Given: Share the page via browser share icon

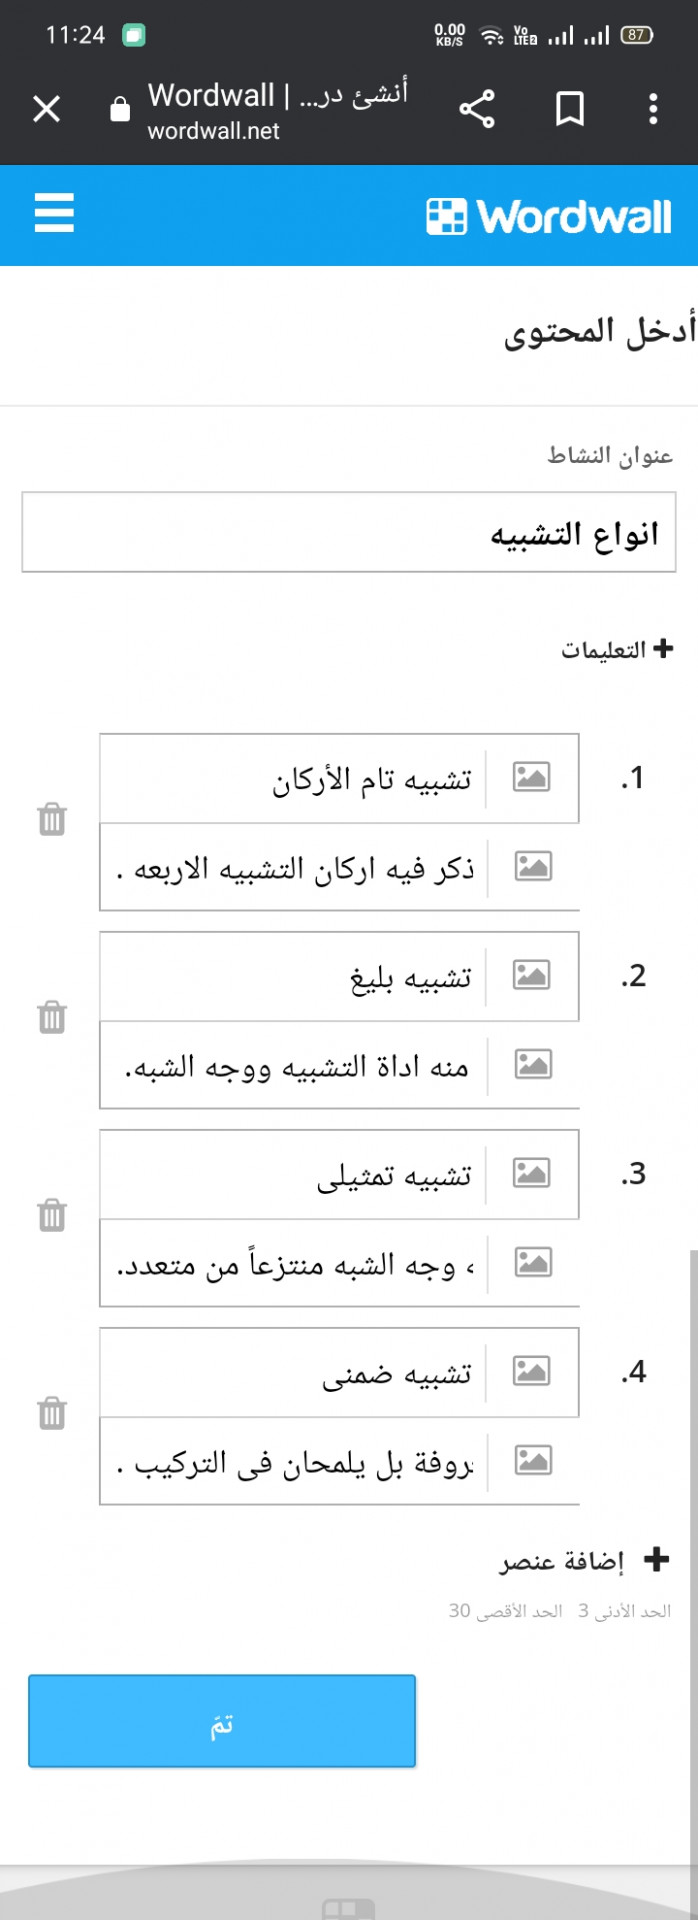Looking at the screenshot, I should tap(477, 108).
